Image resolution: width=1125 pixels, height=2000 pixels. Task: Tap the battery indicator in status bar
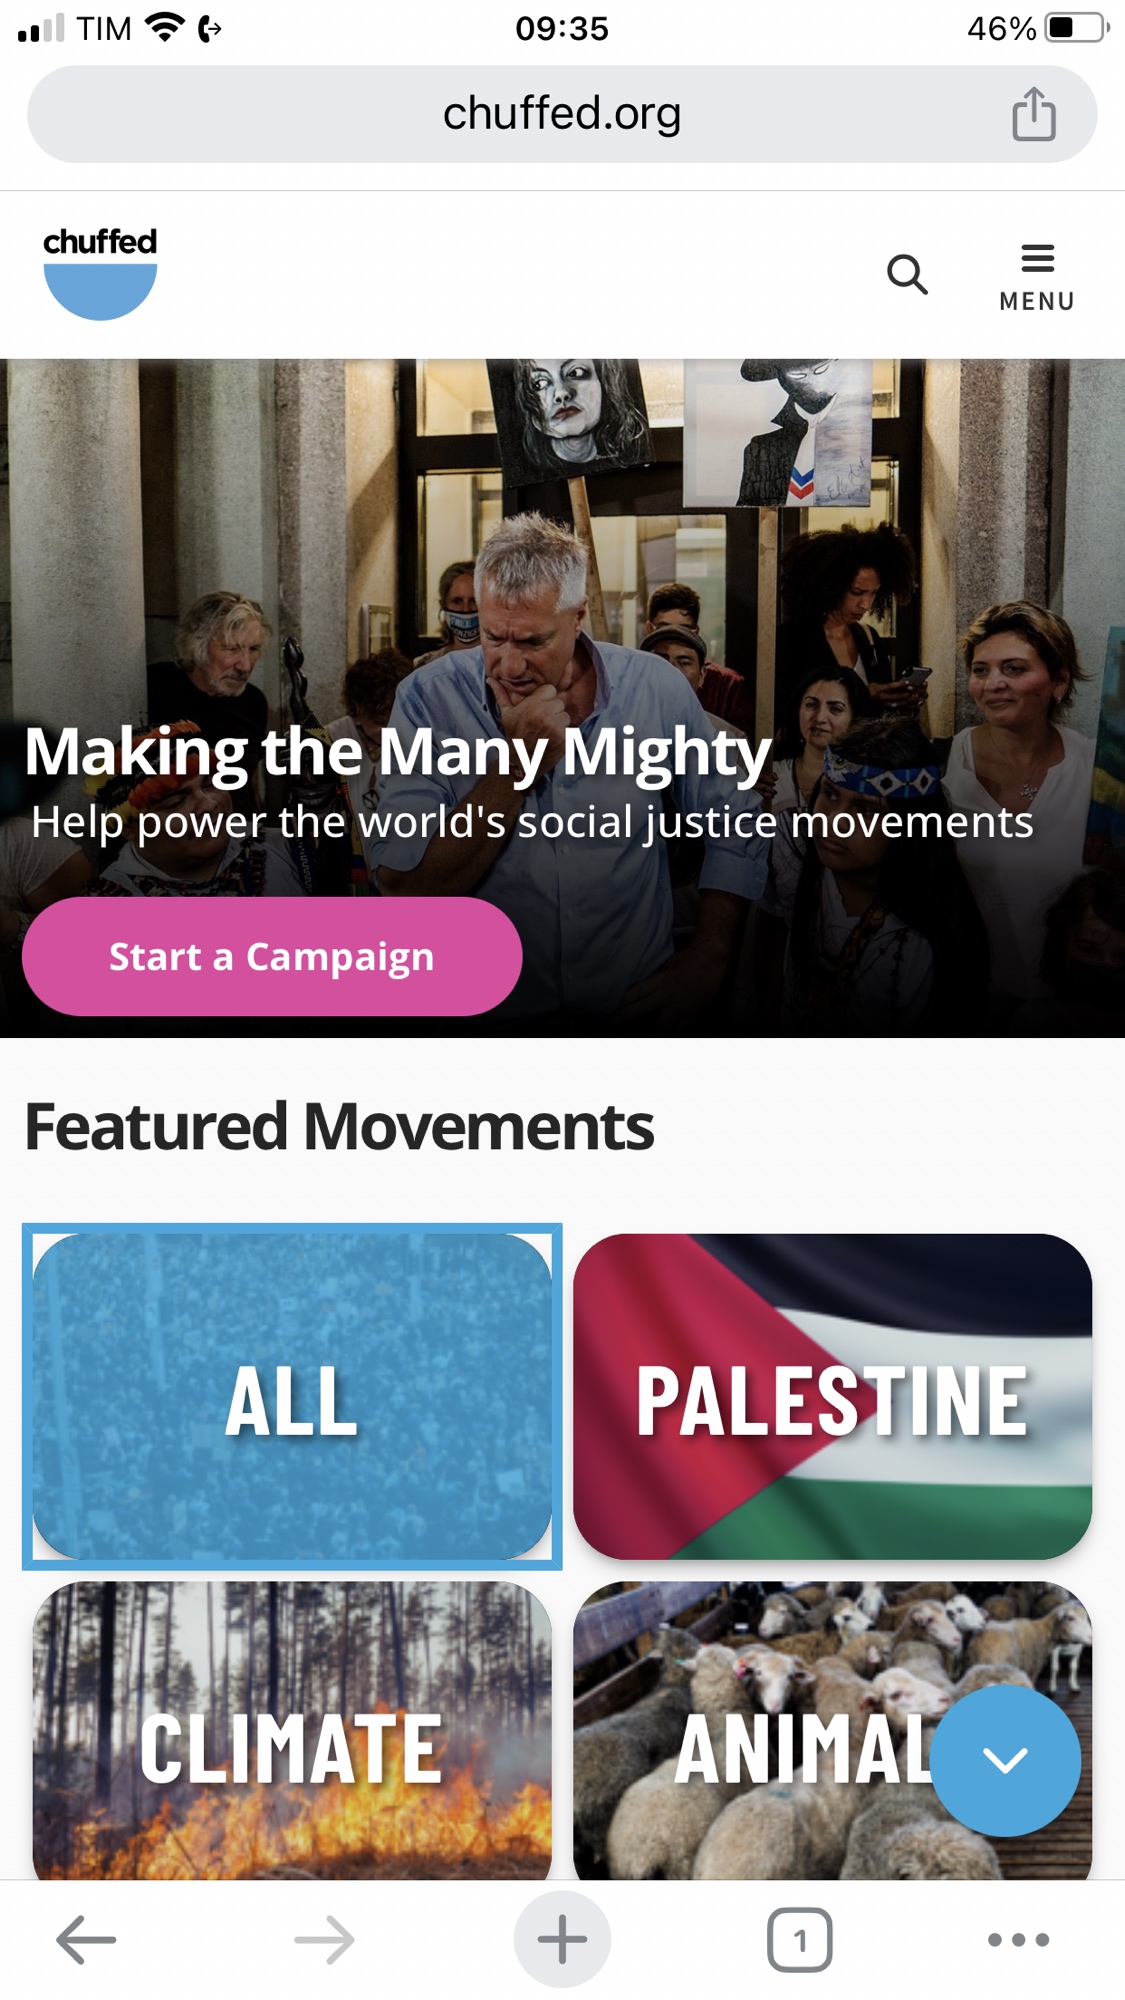pyautogui.click(x=1077, y=28)
